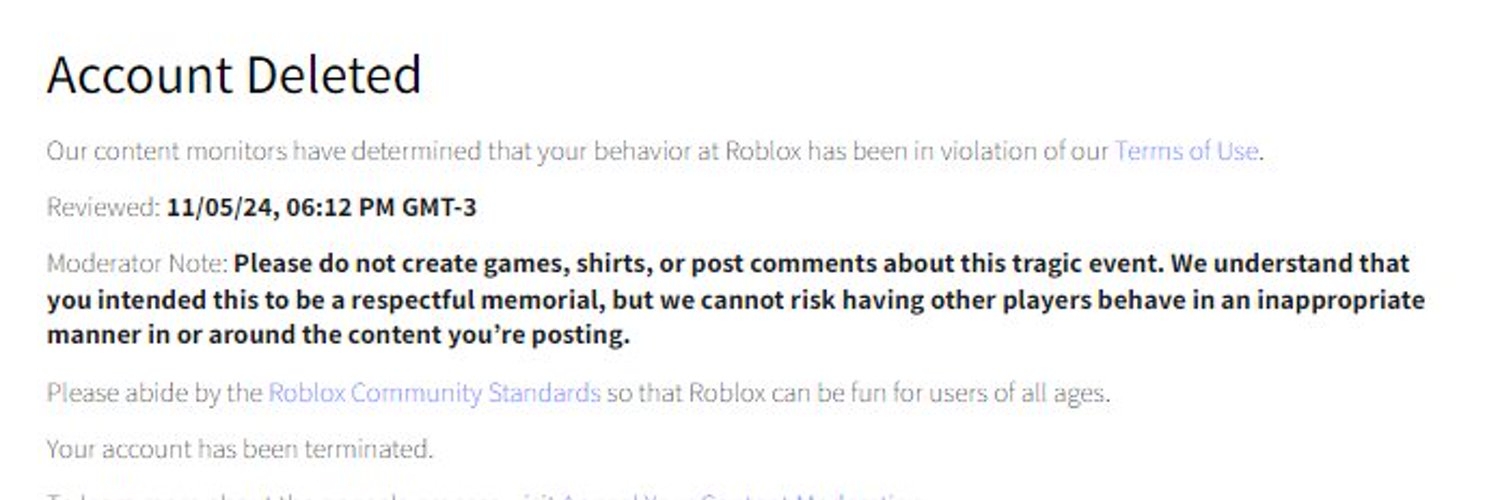
Task: Click the 06:12 PM review time
Action: 340,207
